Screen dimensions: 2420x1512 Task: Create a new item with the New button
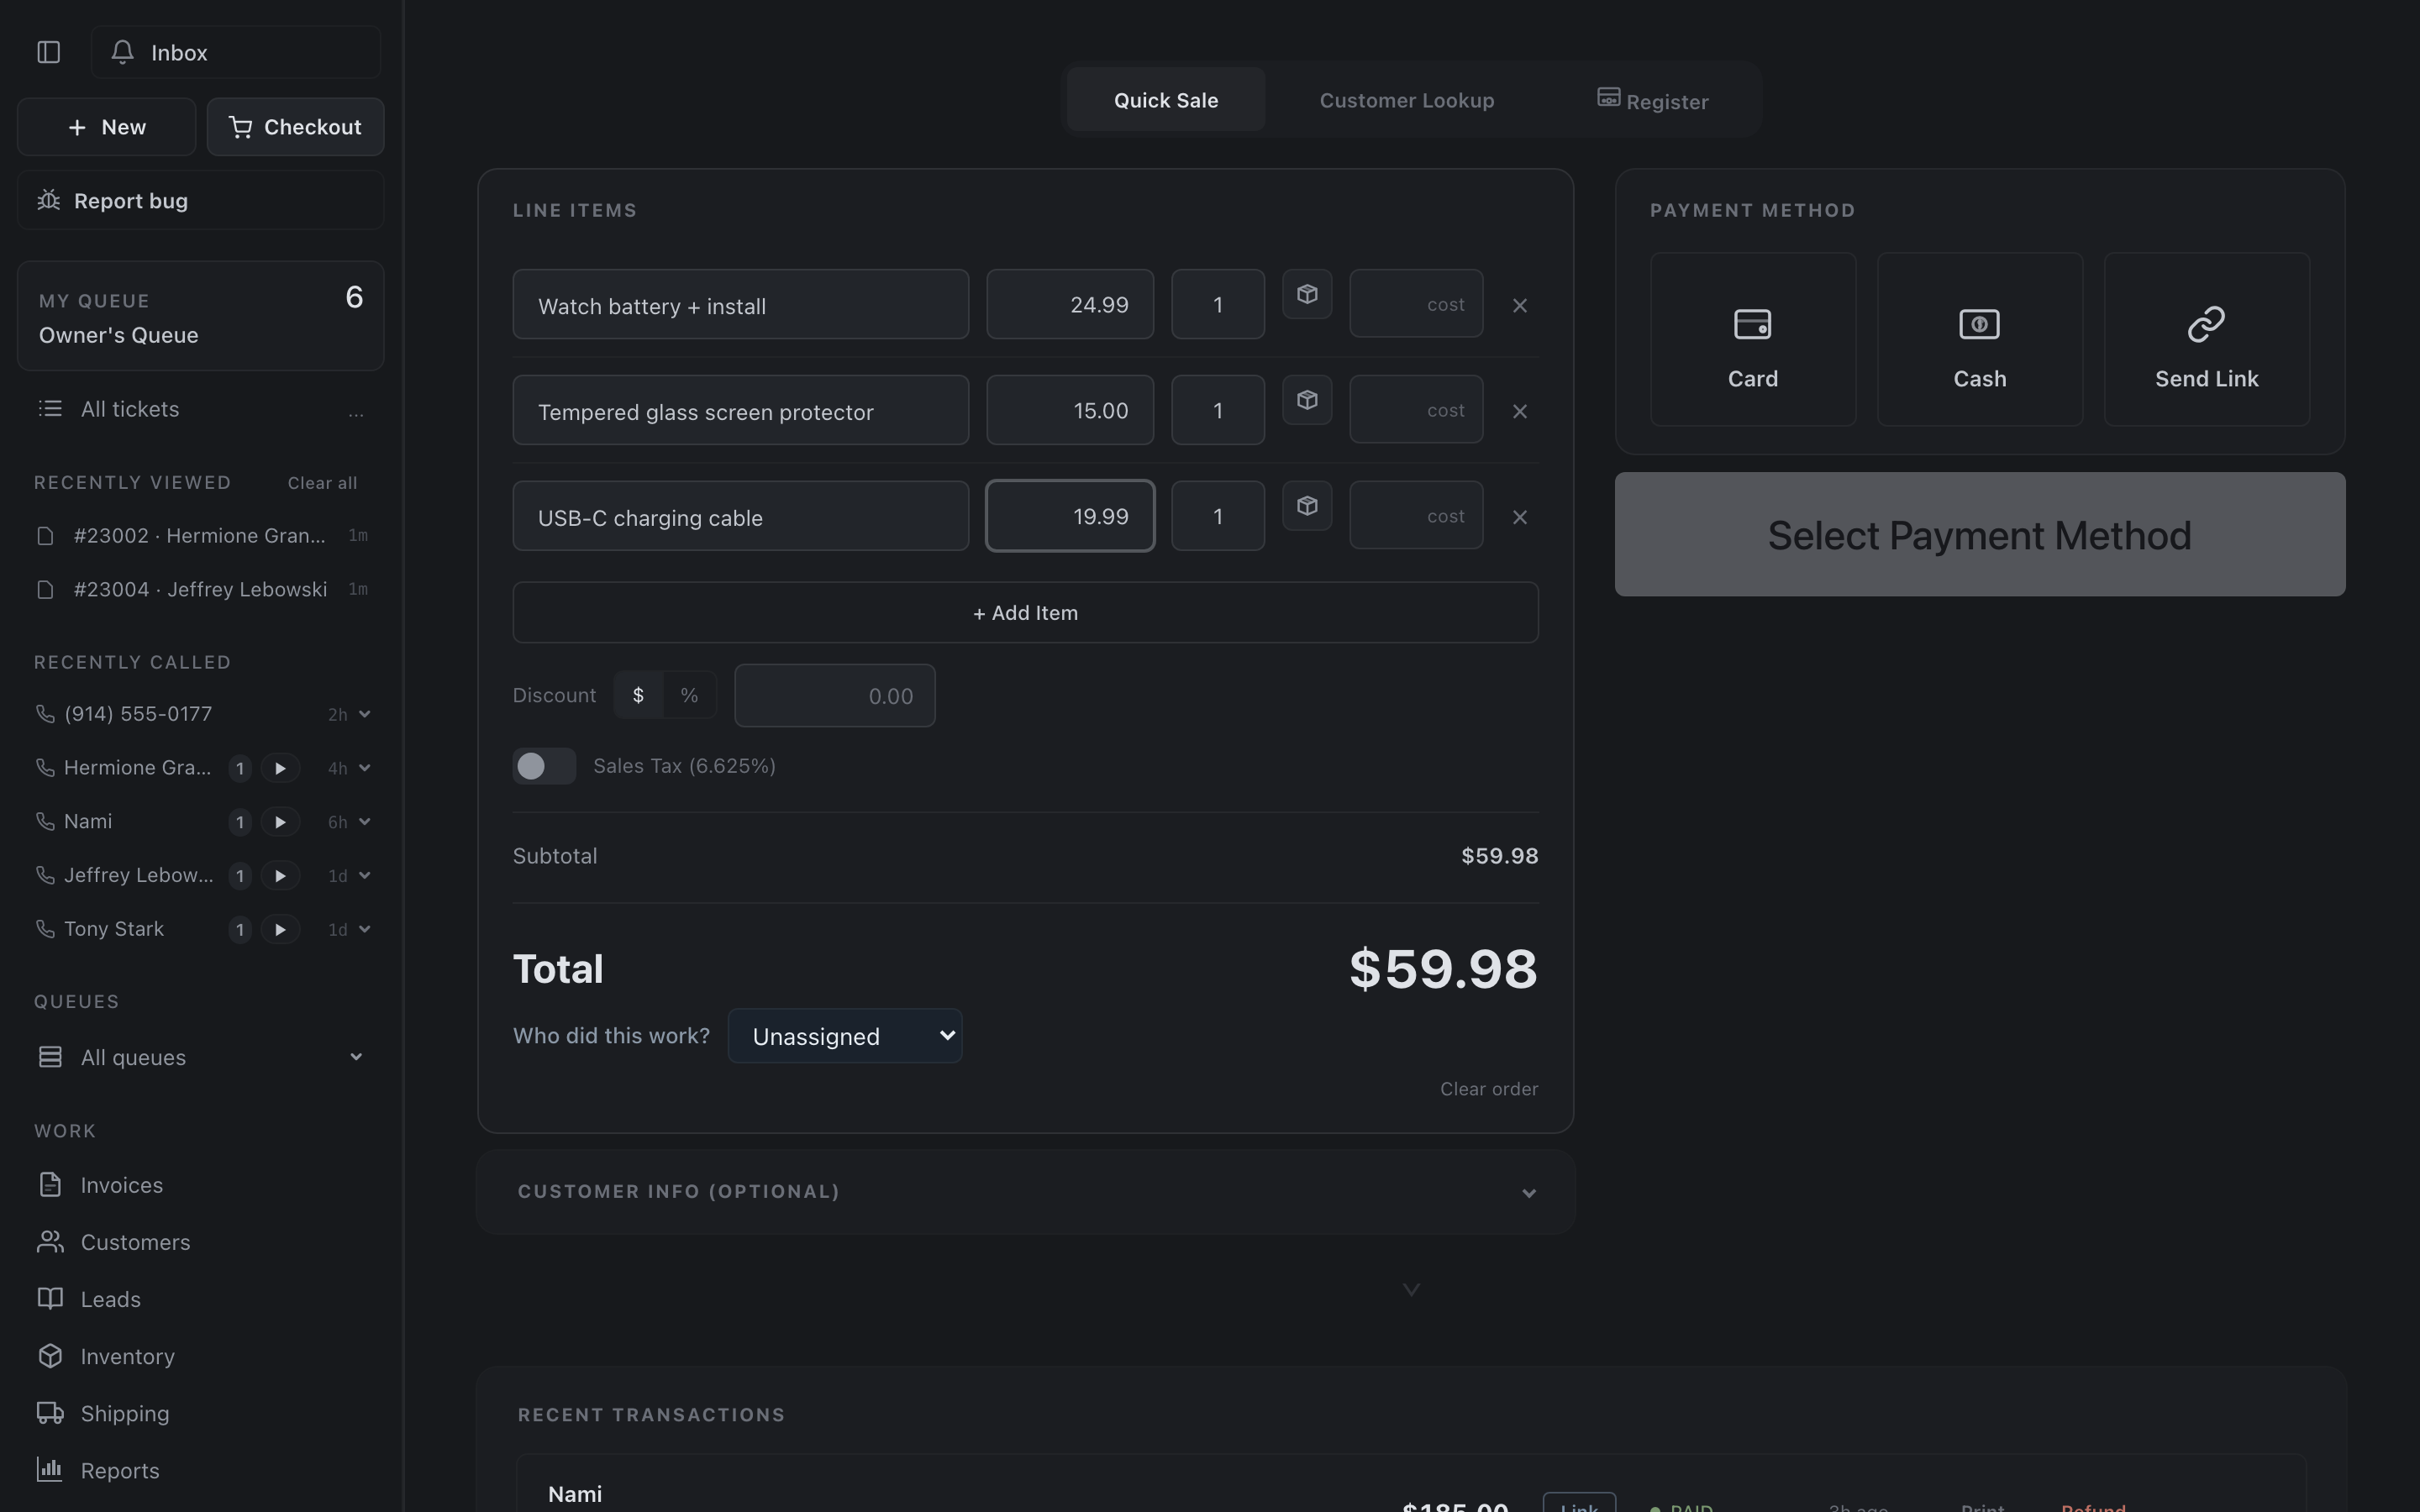click(x=106, y=127)
